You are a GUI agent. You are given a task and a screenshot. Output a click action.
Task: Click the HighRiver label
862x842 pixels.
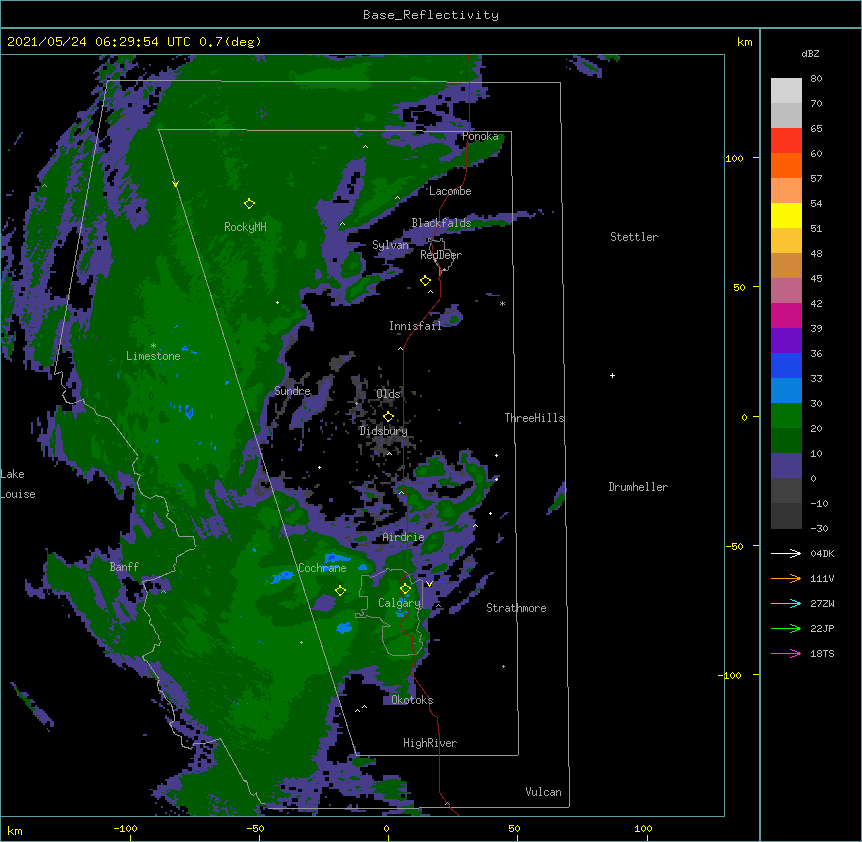(x=430, y=743)
